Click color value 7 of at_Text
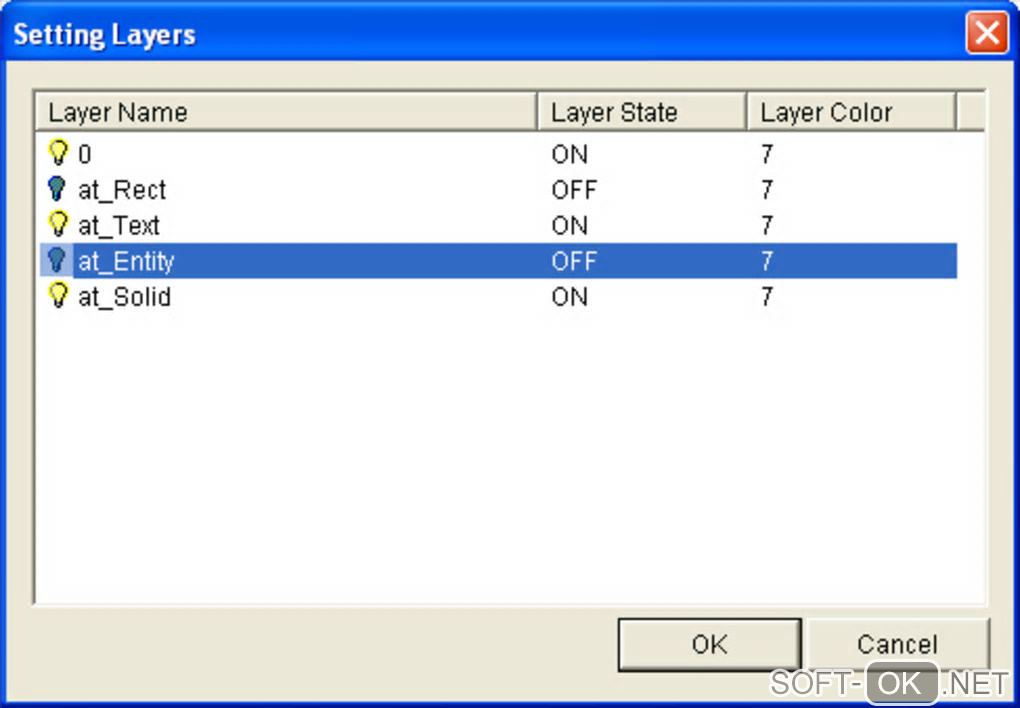 767,226
